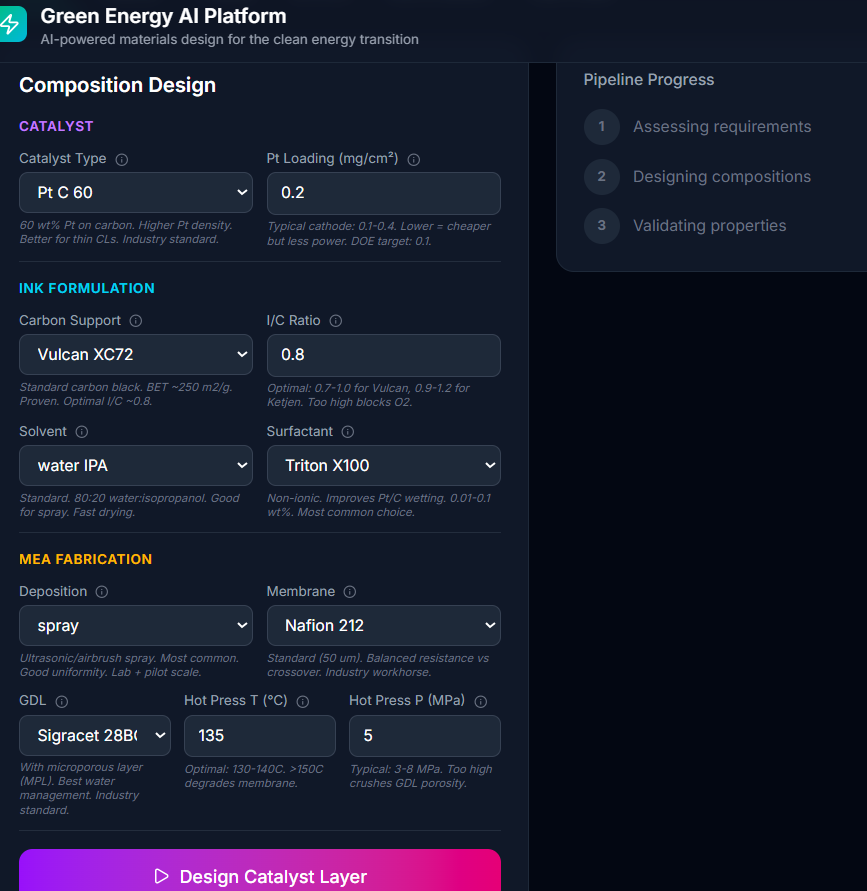
Task: Click pipeline step 3 circle
Action: coord(602,226)
